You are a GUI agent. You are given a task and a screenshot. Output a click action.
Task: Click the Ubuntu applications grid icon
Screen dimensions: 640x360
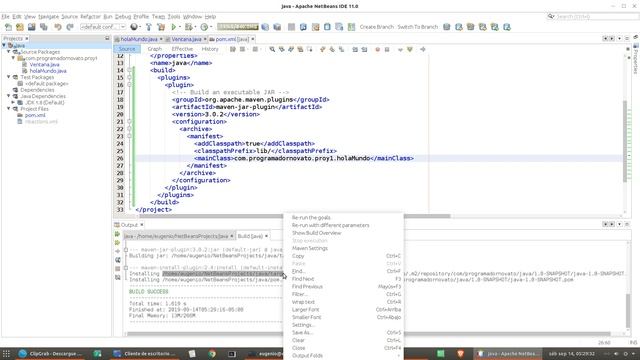click(x=6, y=353)
